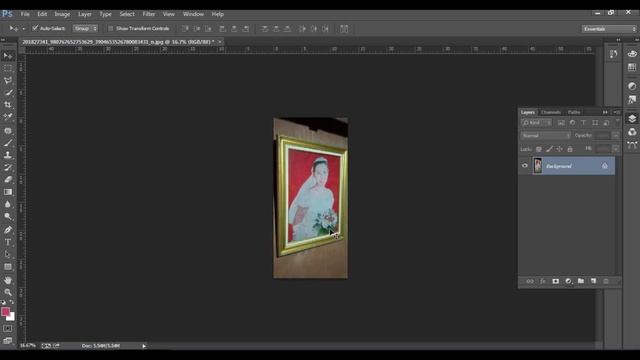Toggle Quick Mask mode
This screenshot has height=360, width=640.
pos(8,329)
